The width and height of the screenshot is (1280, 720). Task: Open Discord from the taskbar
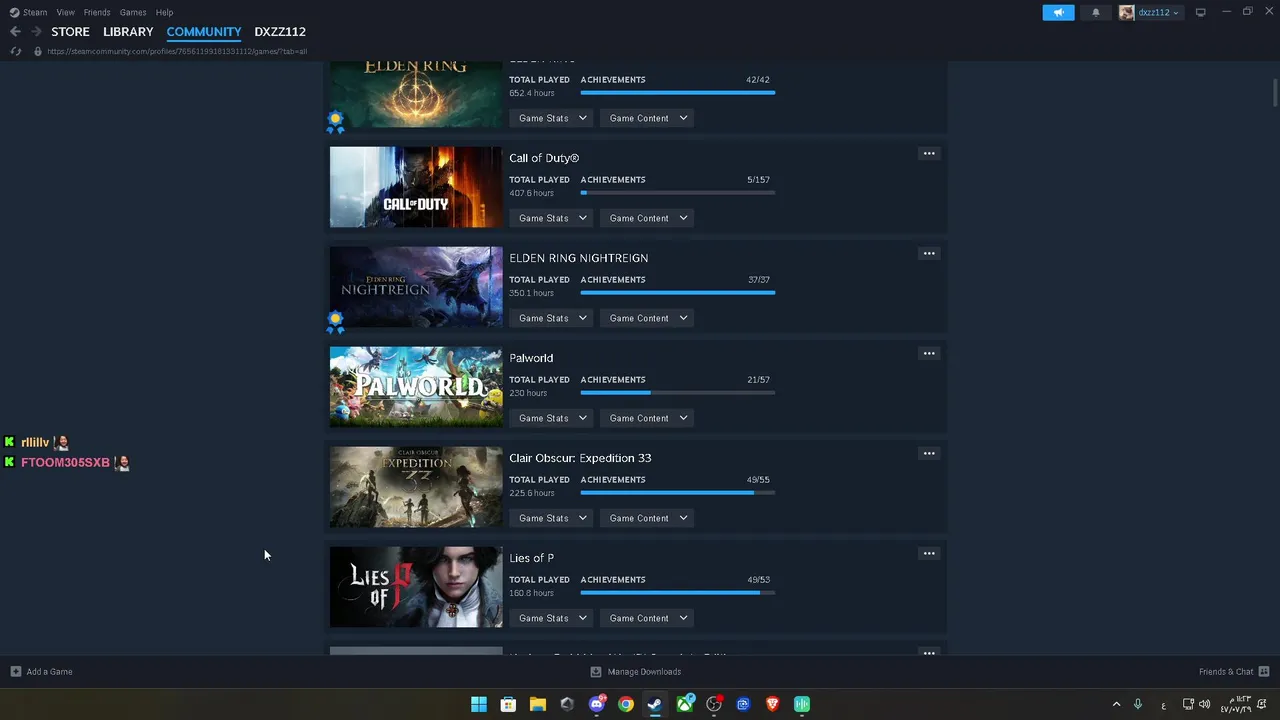pyautogui.click(x=597, y=704)
